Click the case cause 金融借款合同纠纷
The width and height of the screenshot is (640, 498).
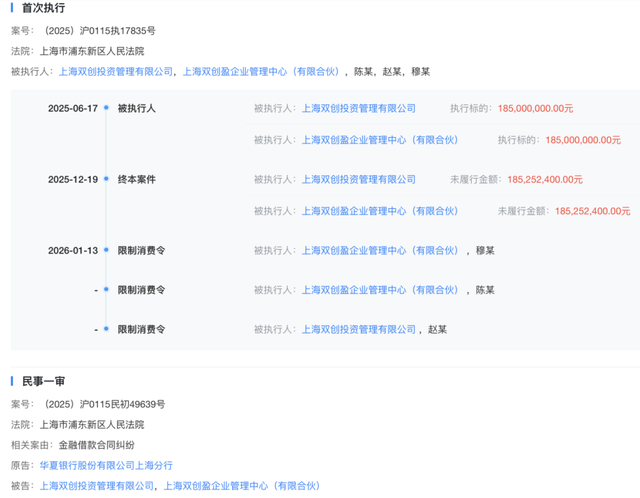click(97, 445)
